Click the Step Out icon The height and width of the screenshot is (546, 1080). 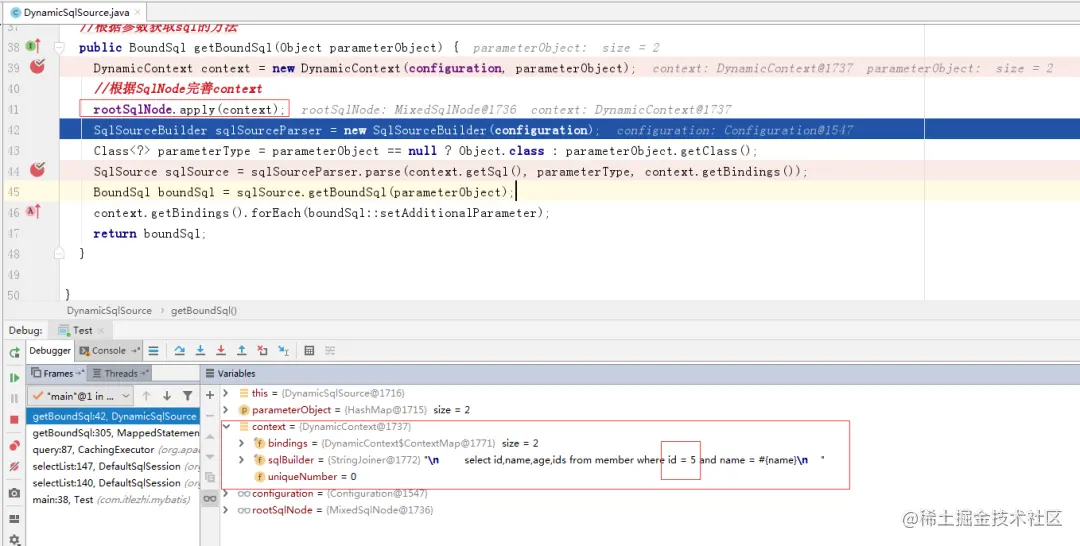242,350
